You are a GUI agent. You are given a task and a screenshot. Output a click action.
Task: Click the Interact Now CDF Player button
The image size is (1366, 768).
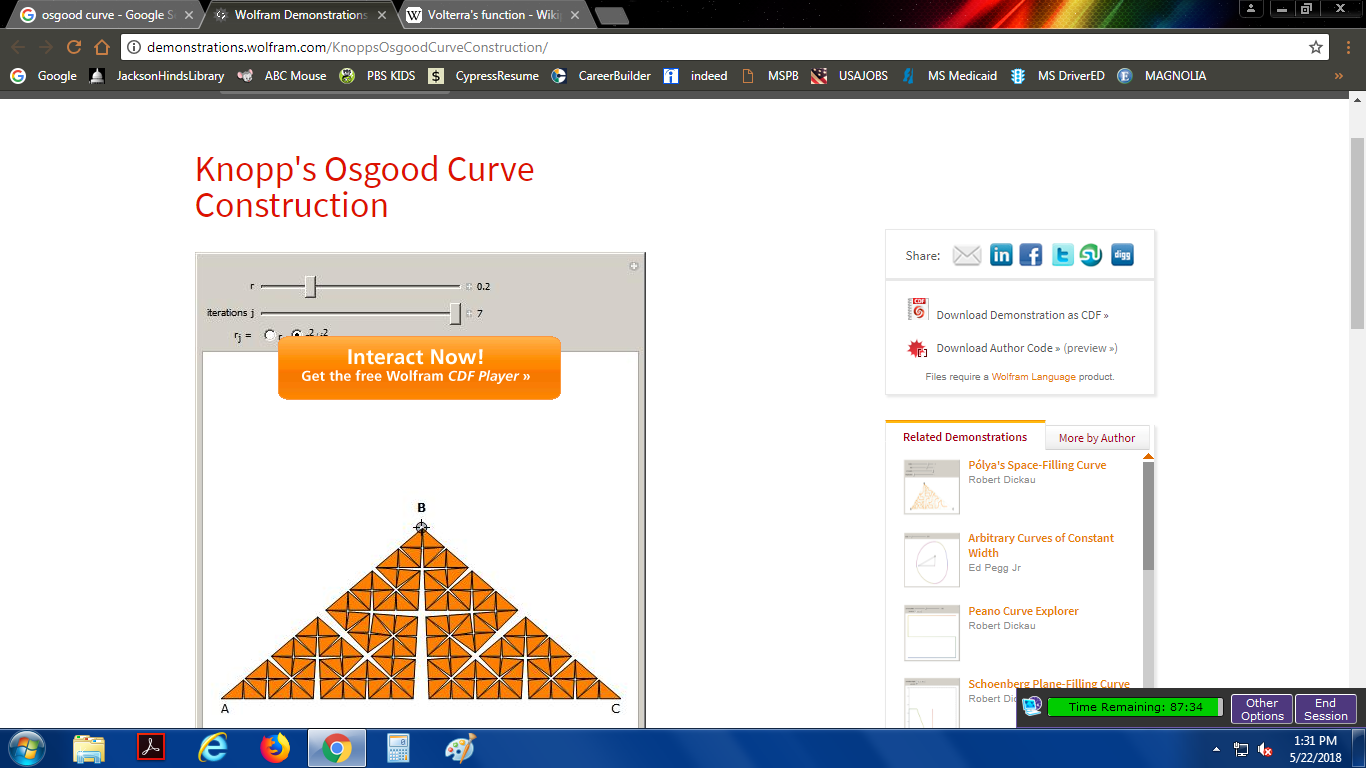(x=419, y=367)
